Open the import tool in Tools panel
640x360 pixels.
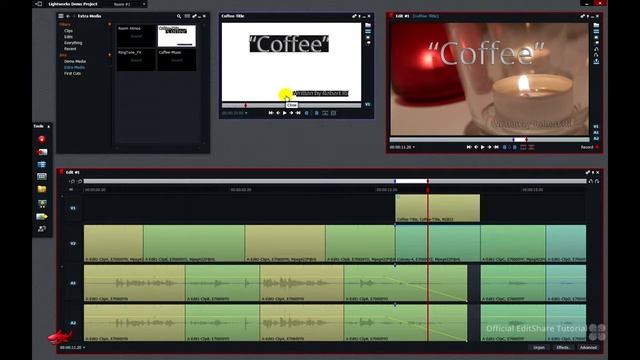tap(42, 152)
